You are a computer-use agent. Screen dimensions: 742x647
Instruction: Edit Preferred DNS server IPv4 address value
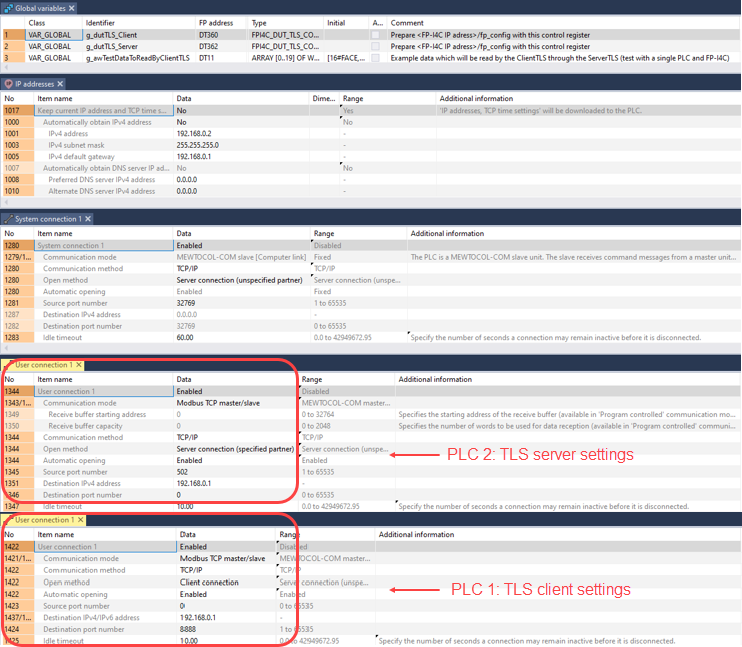pos(241,179)
